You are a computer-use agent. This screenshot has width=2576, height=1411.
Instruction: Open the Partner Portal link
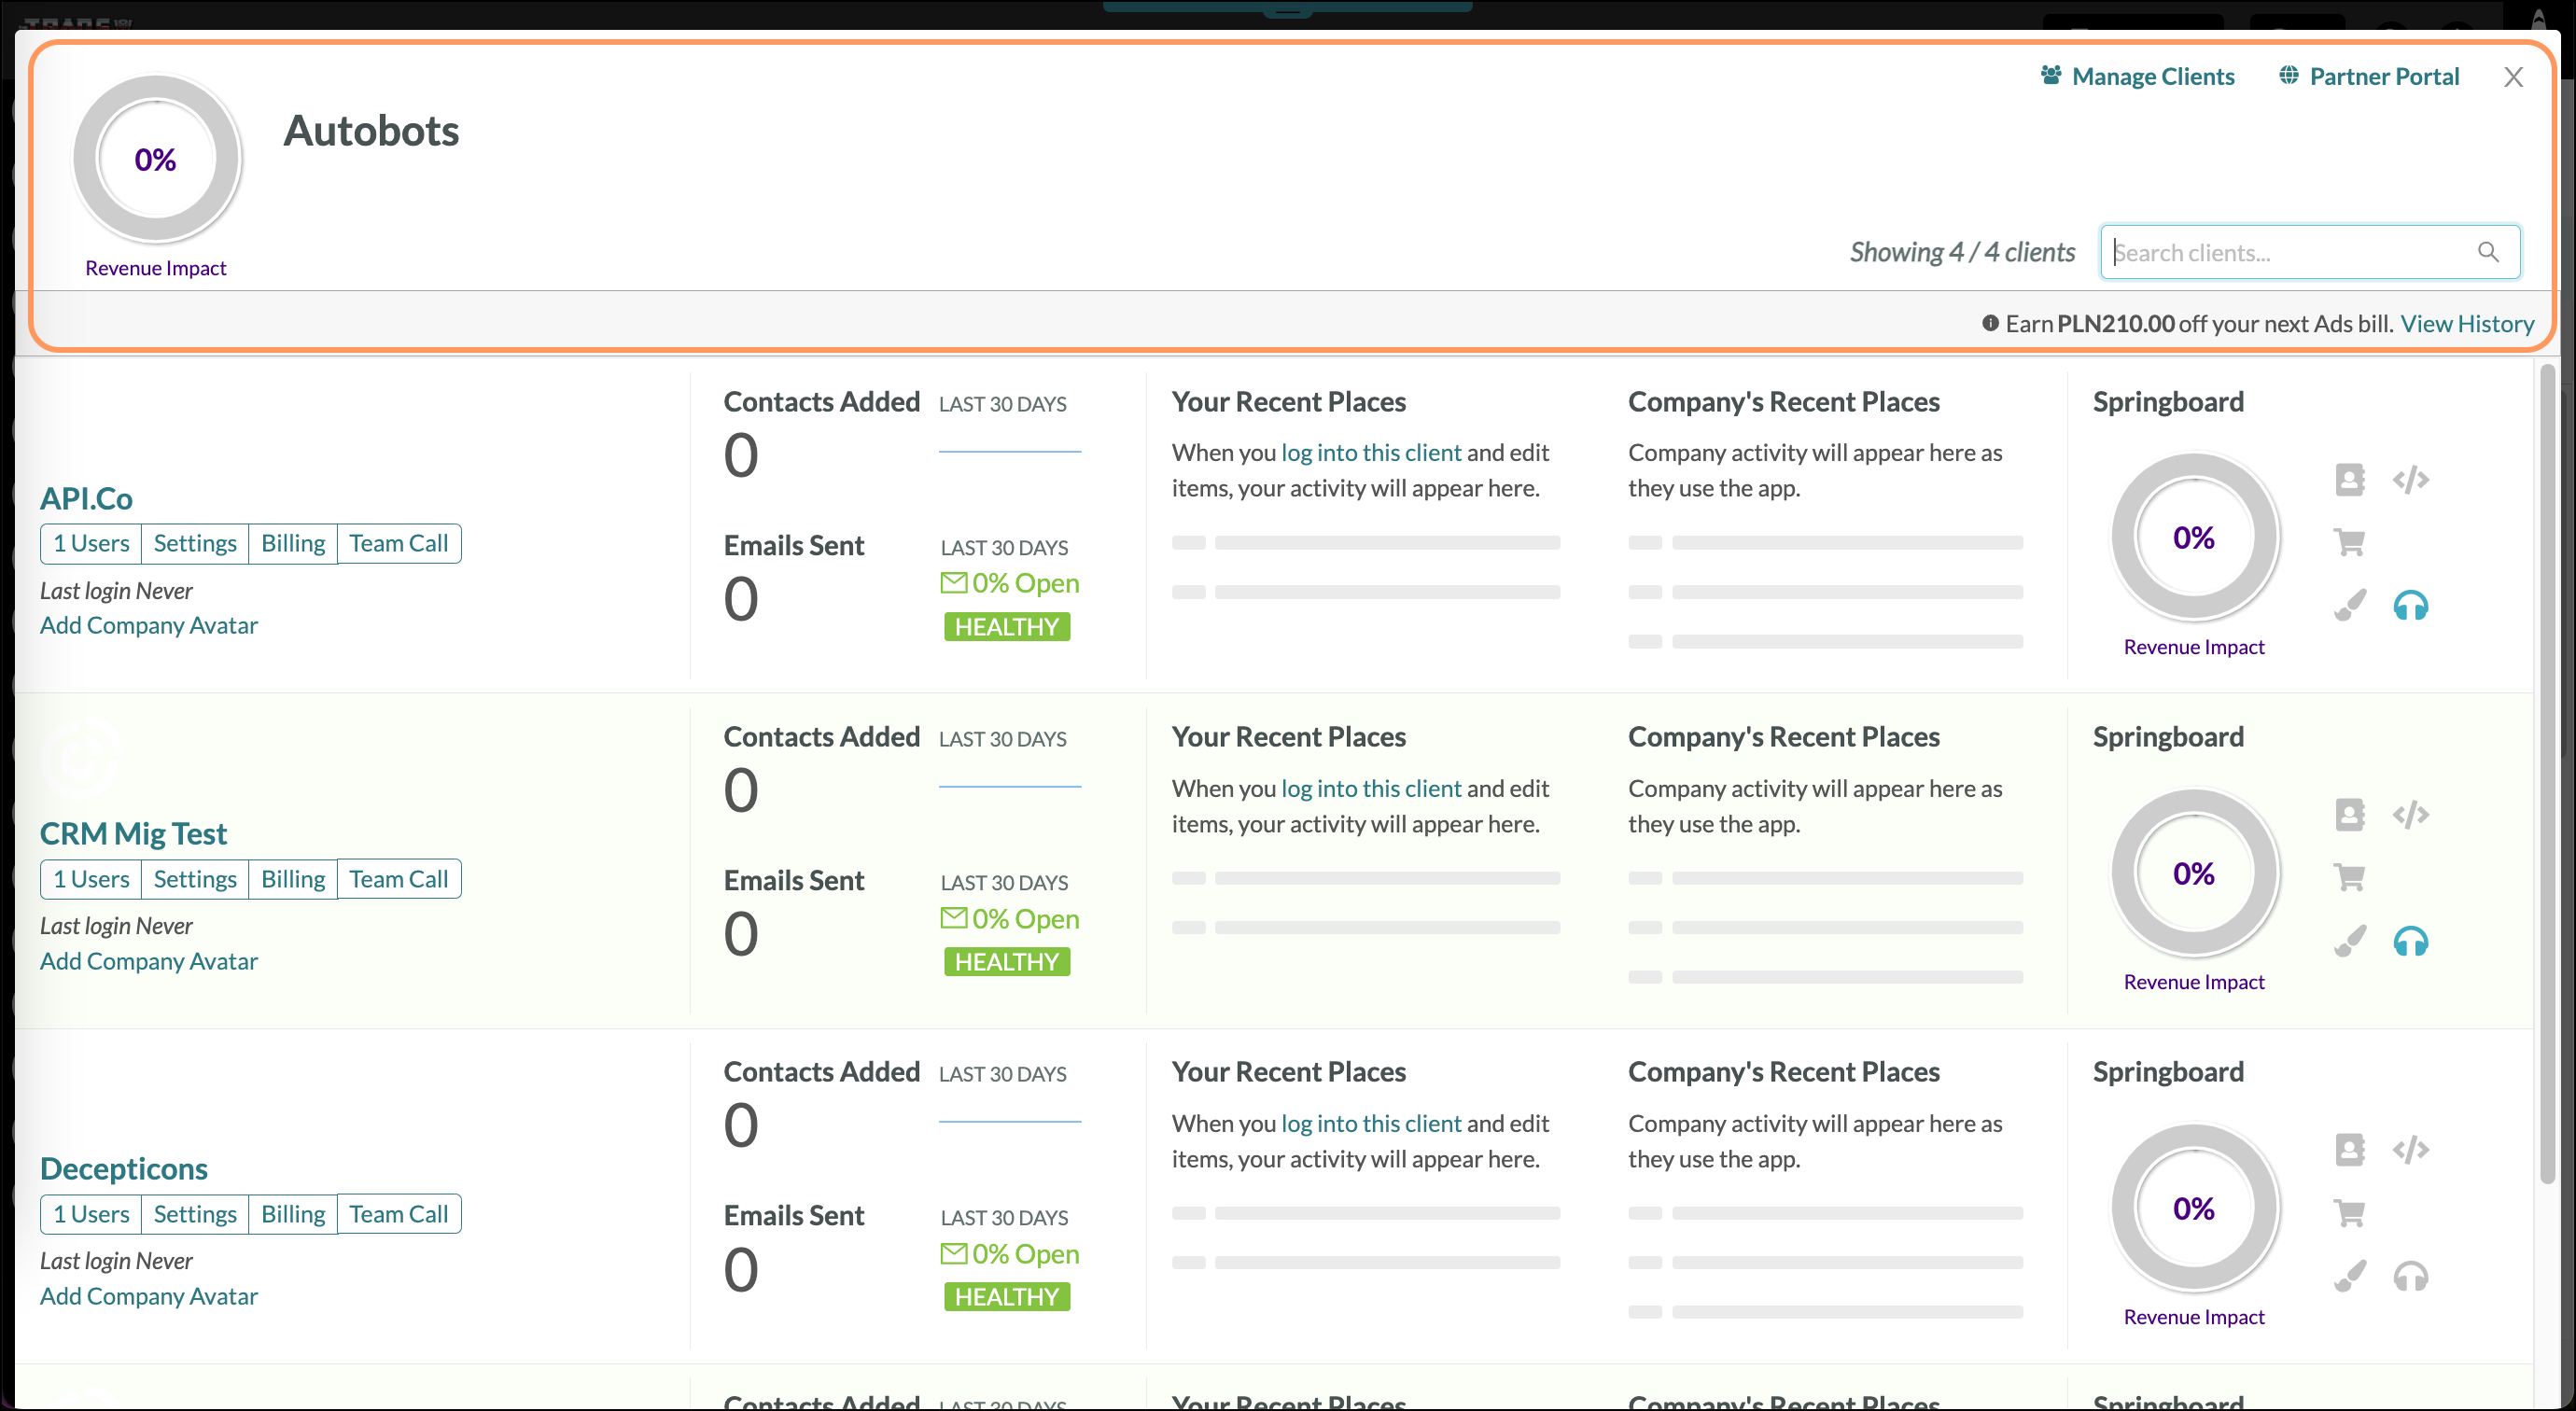[2368, 76]
